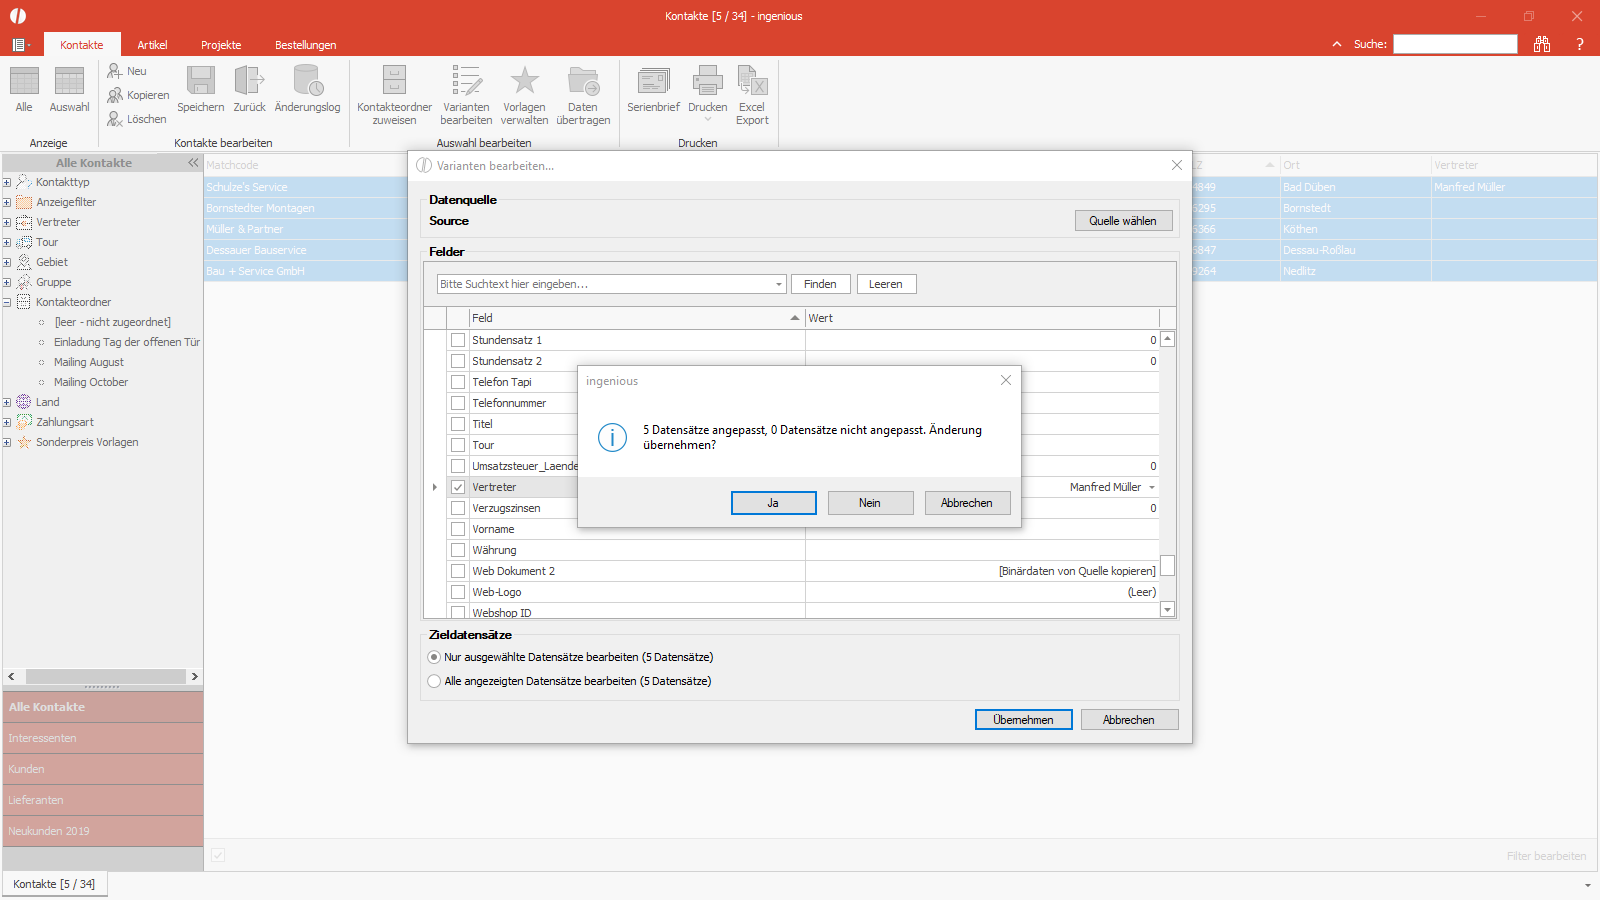The height and width of the screenshot is (900, 1600).
Task: Open Vorlagen verwalten
Action: (524, 95)
